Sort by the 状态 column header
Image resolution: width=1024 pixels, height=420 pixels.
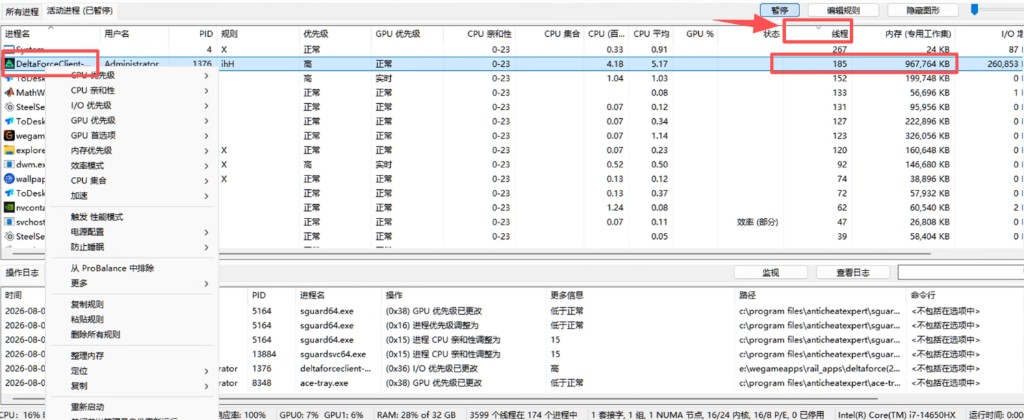751,33
